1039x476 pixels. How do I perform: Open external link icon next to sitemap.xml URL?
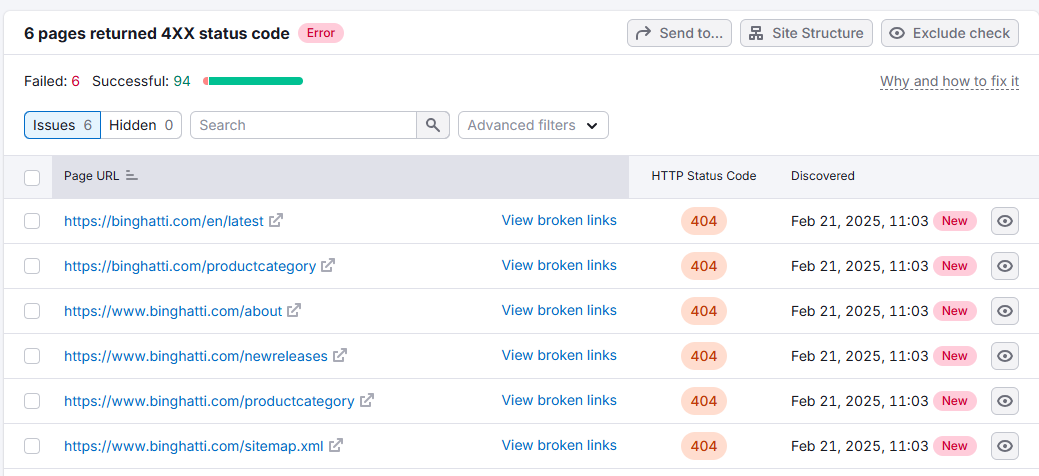point(336,446)
